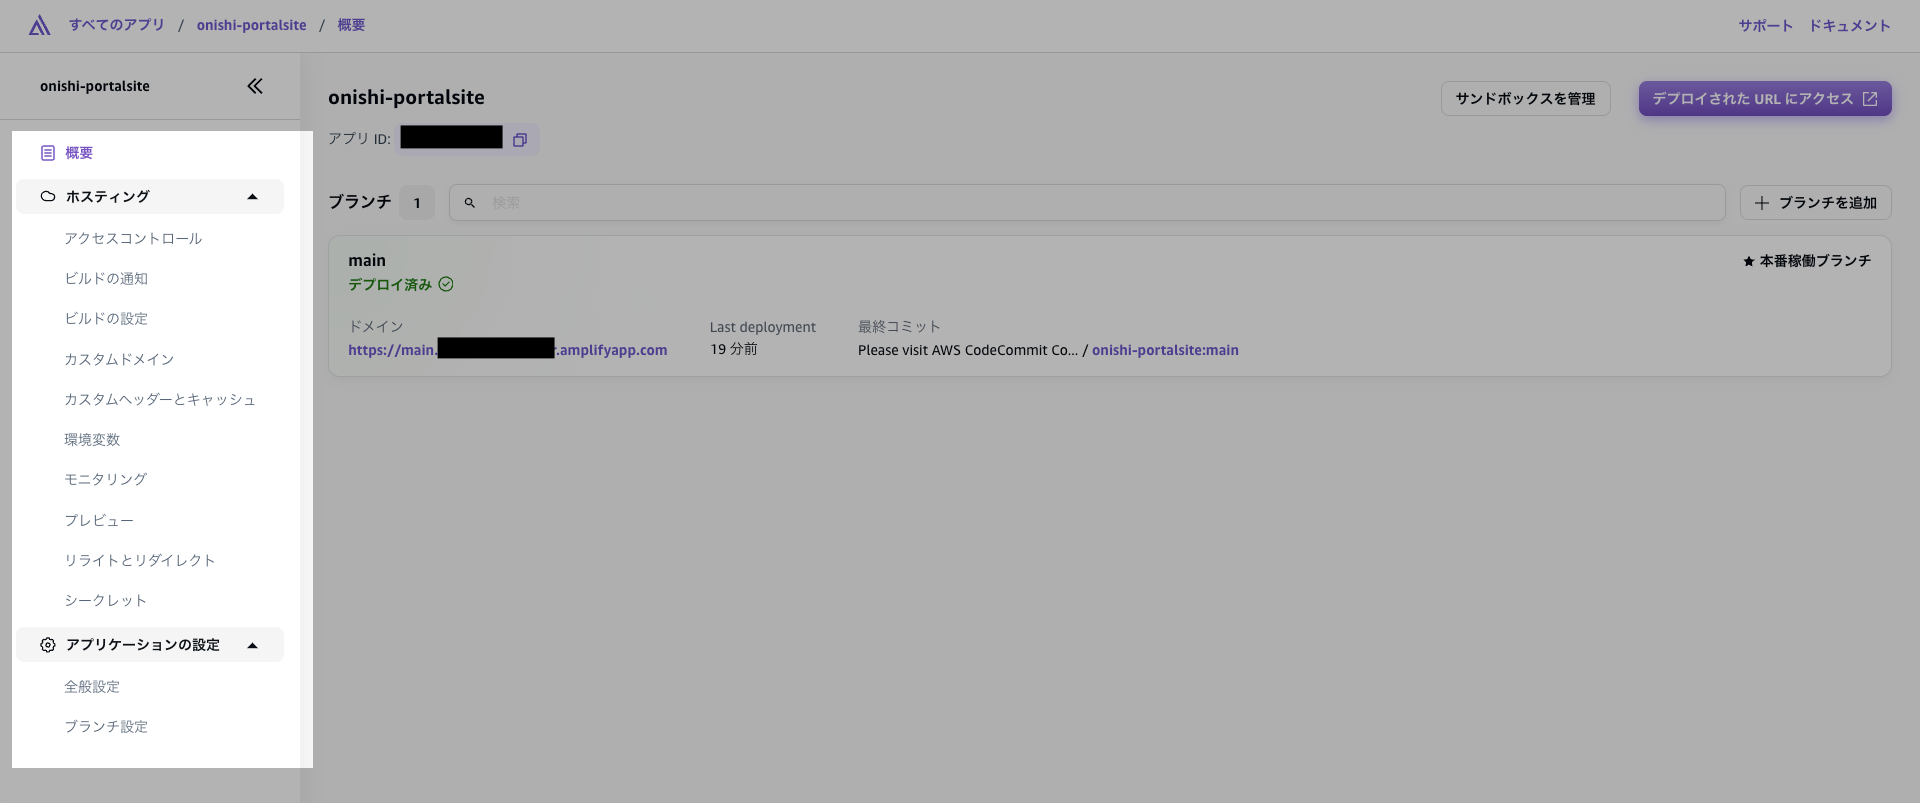Copy the app ID using copy icon
The height and width of the screenshot is (803, 1920).
pos(520,140)
